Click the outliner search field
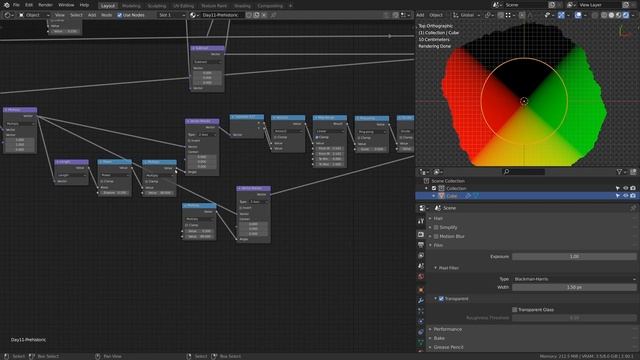640x360 pixels. [524, 172]
